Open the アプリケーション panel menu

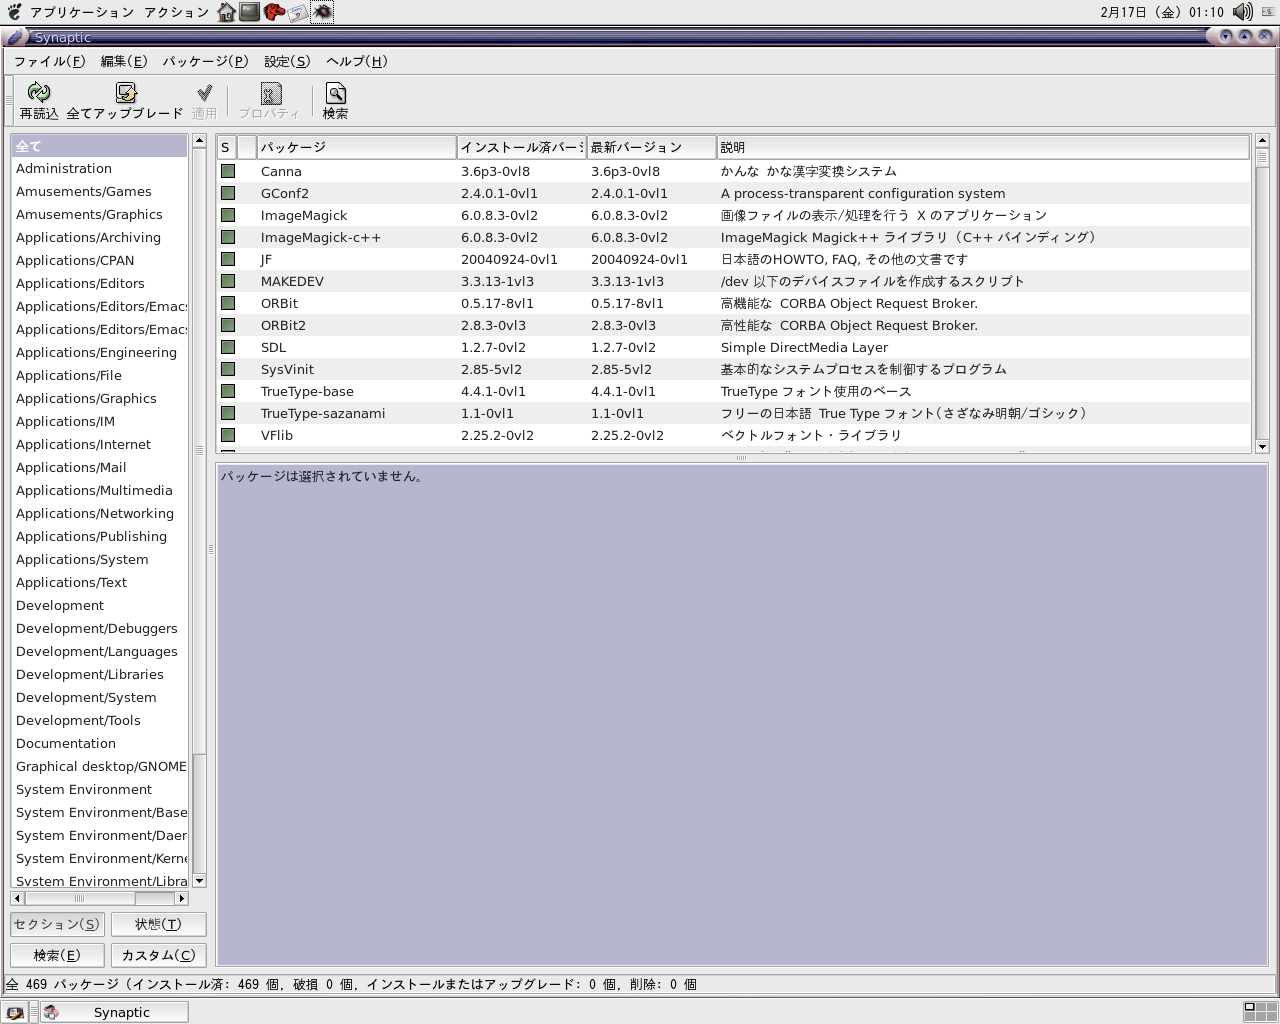click(x=81, y=12)
